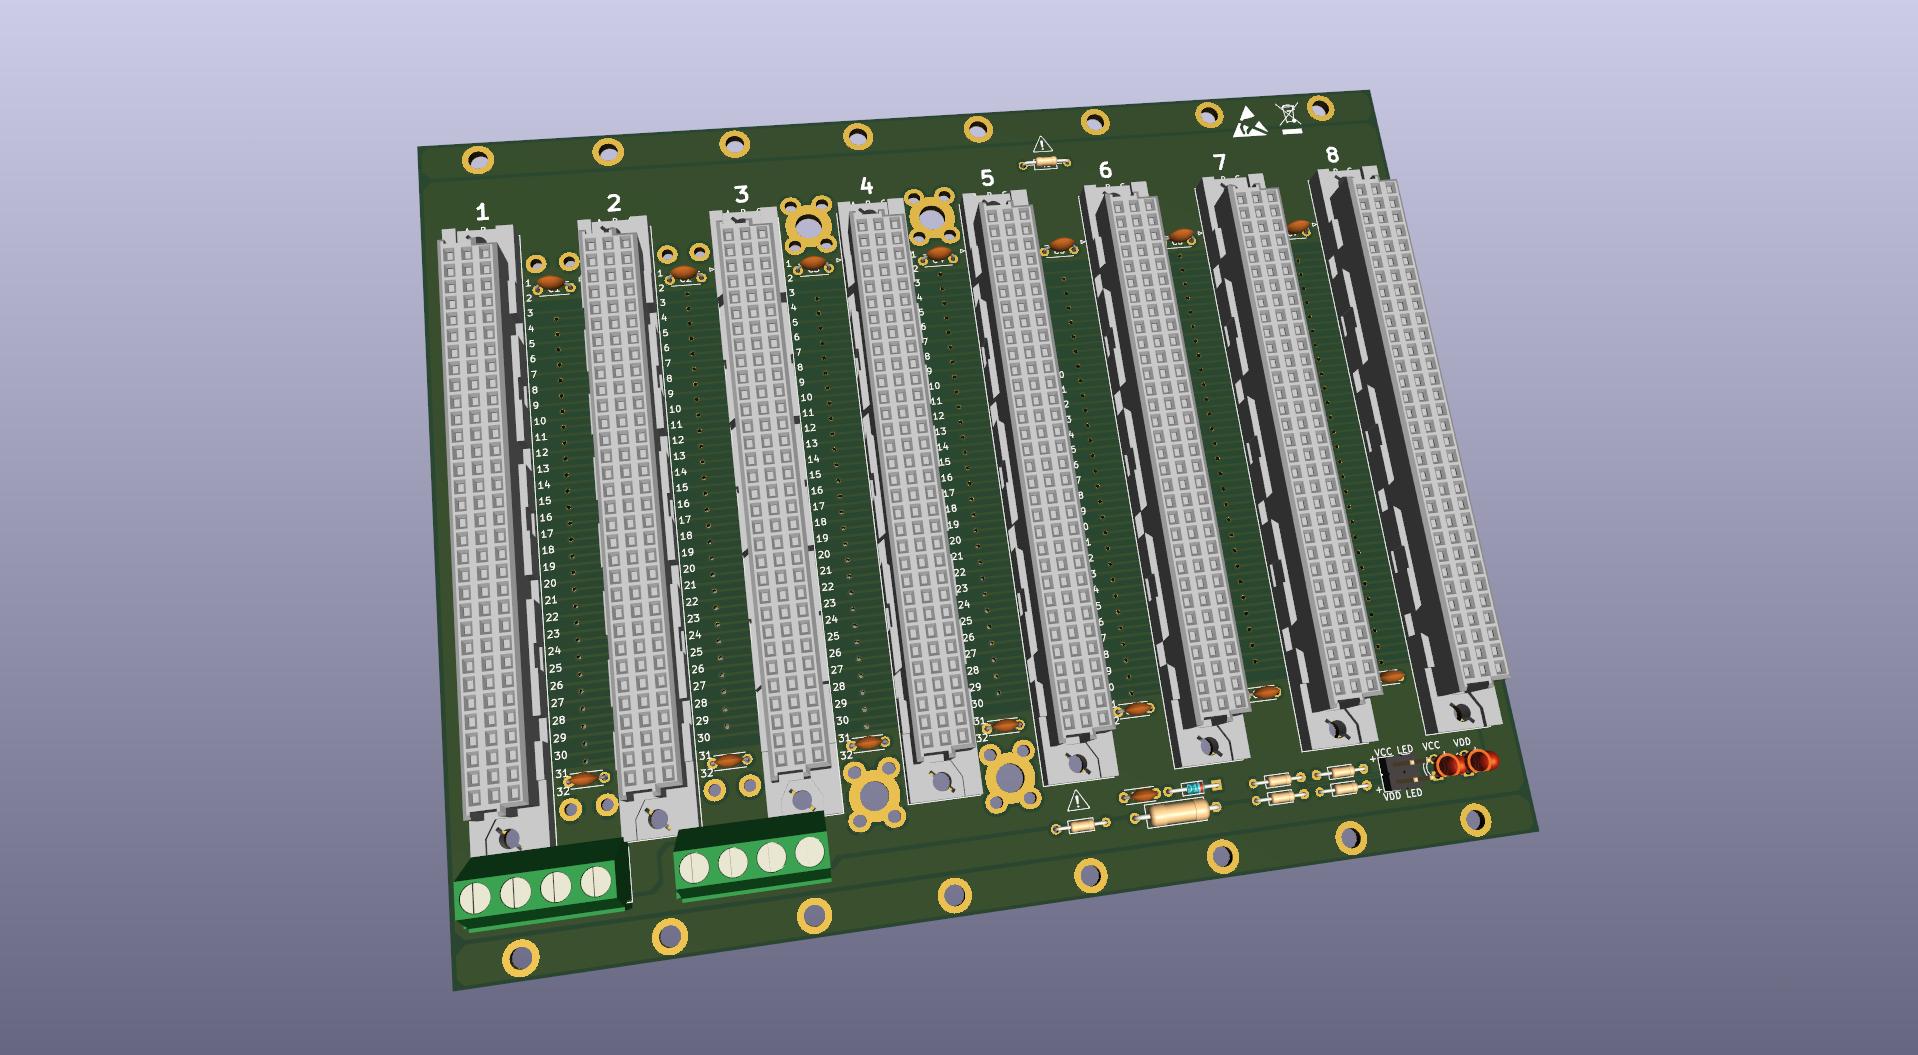Click the ESD sensitivity triangle symbol
Viewport: 1918px width, 1055px height.
[x=1249, y=121]
